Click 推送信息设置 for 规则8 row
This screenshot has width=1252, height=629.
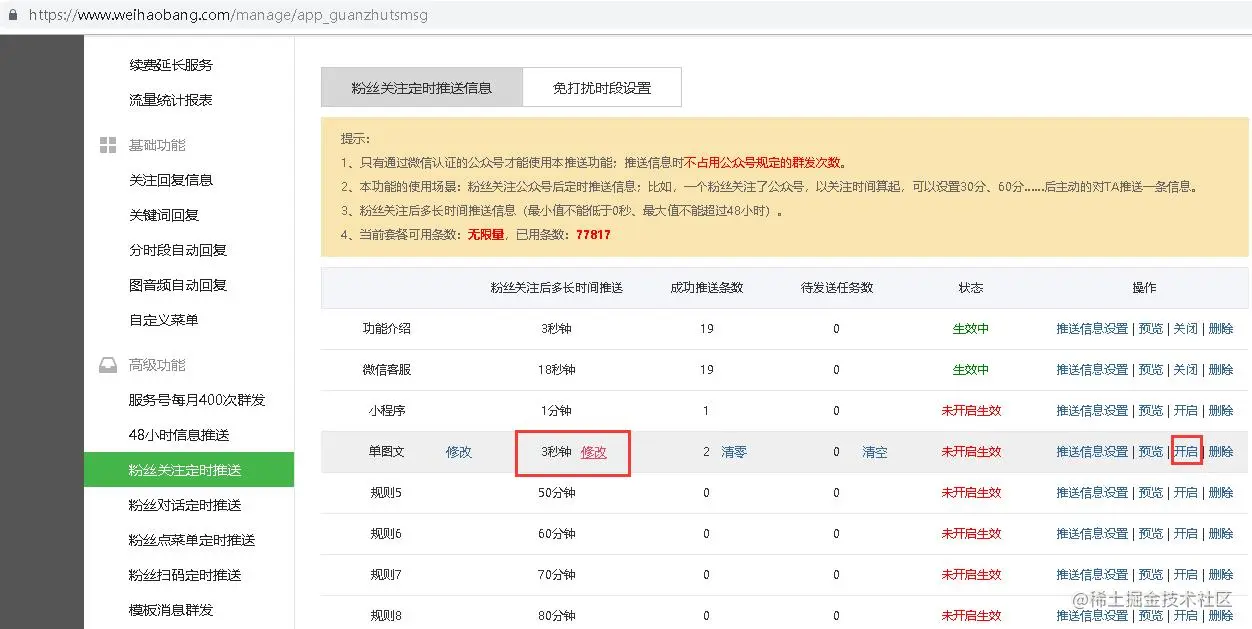click(x=1092, y=615)
